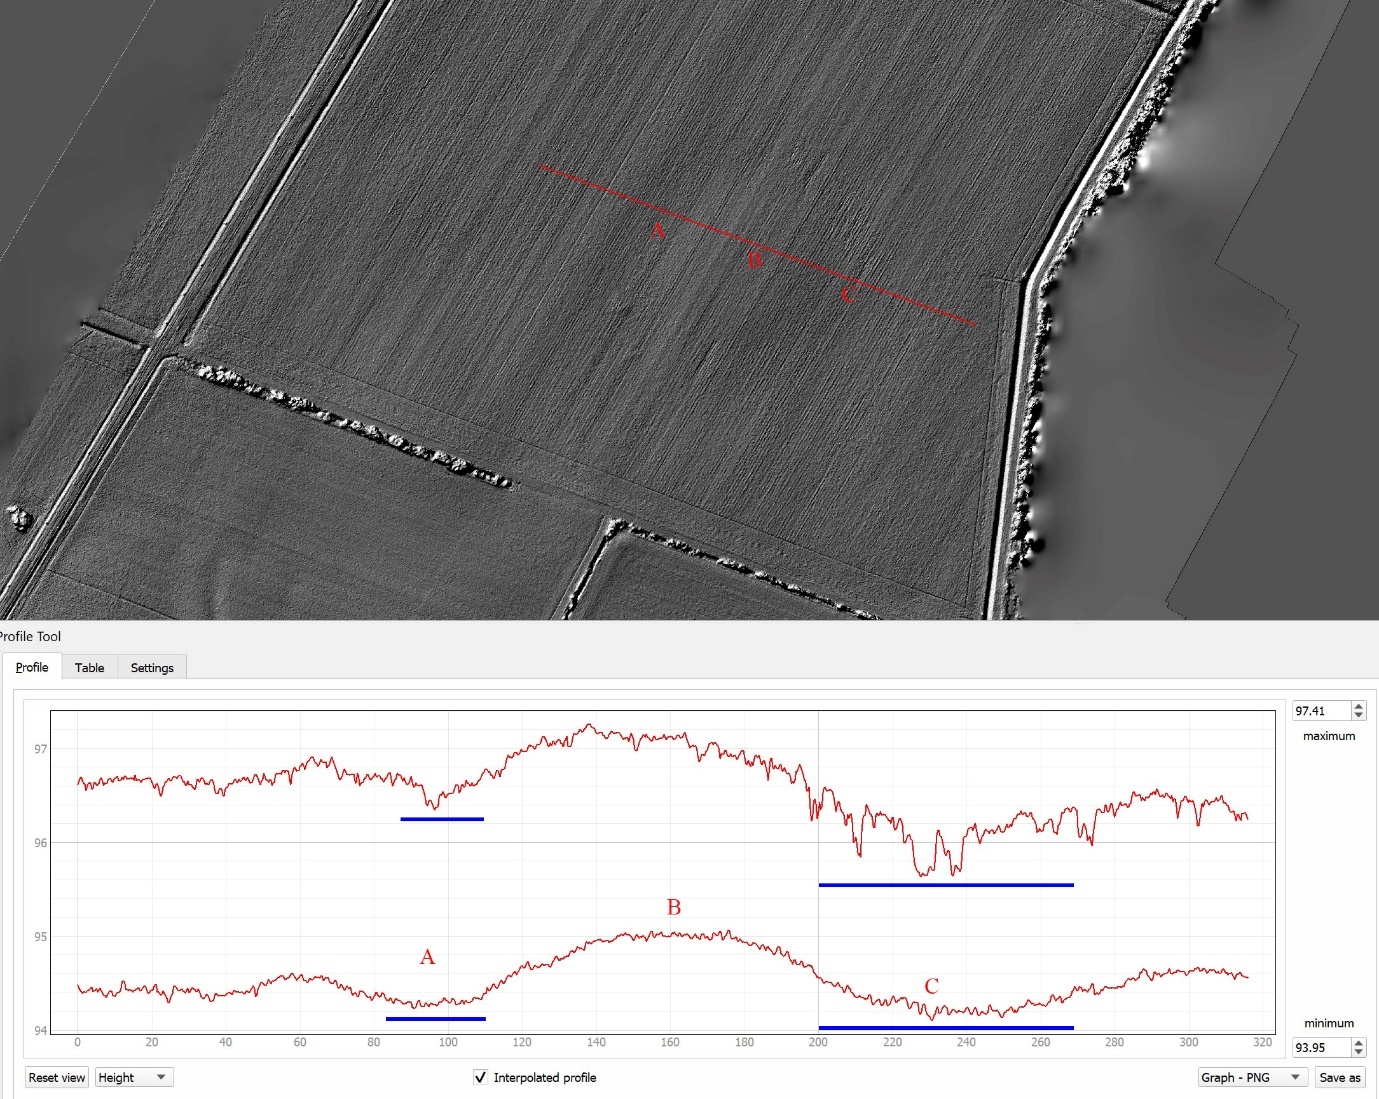Click label B in the profile graph
1379x1099 pixels.
click(674, 907)
